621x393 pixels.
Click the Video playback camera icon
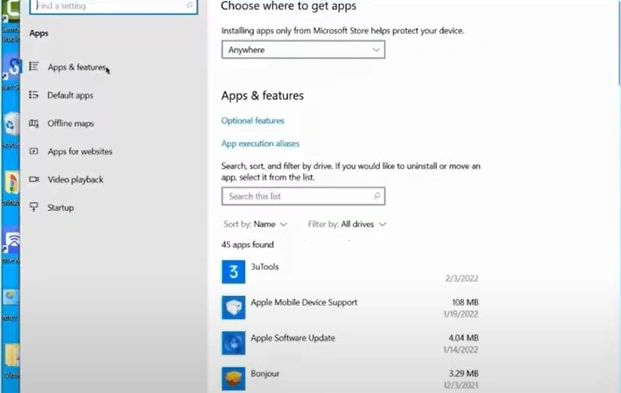click(34, 179)
